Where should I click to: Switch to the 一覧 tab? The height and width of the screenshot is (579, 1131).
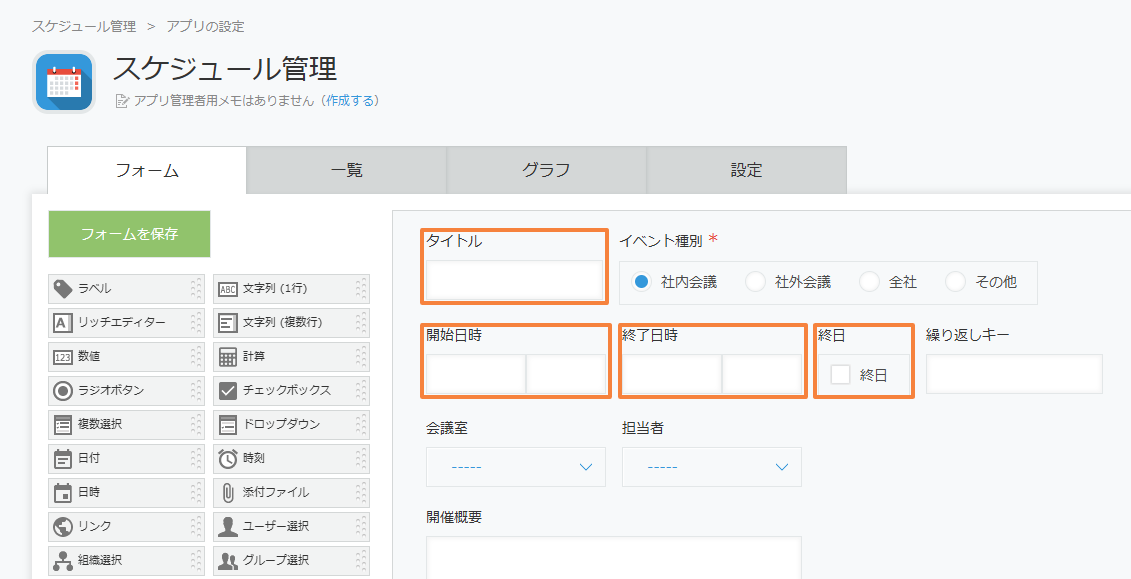[347, 170]
